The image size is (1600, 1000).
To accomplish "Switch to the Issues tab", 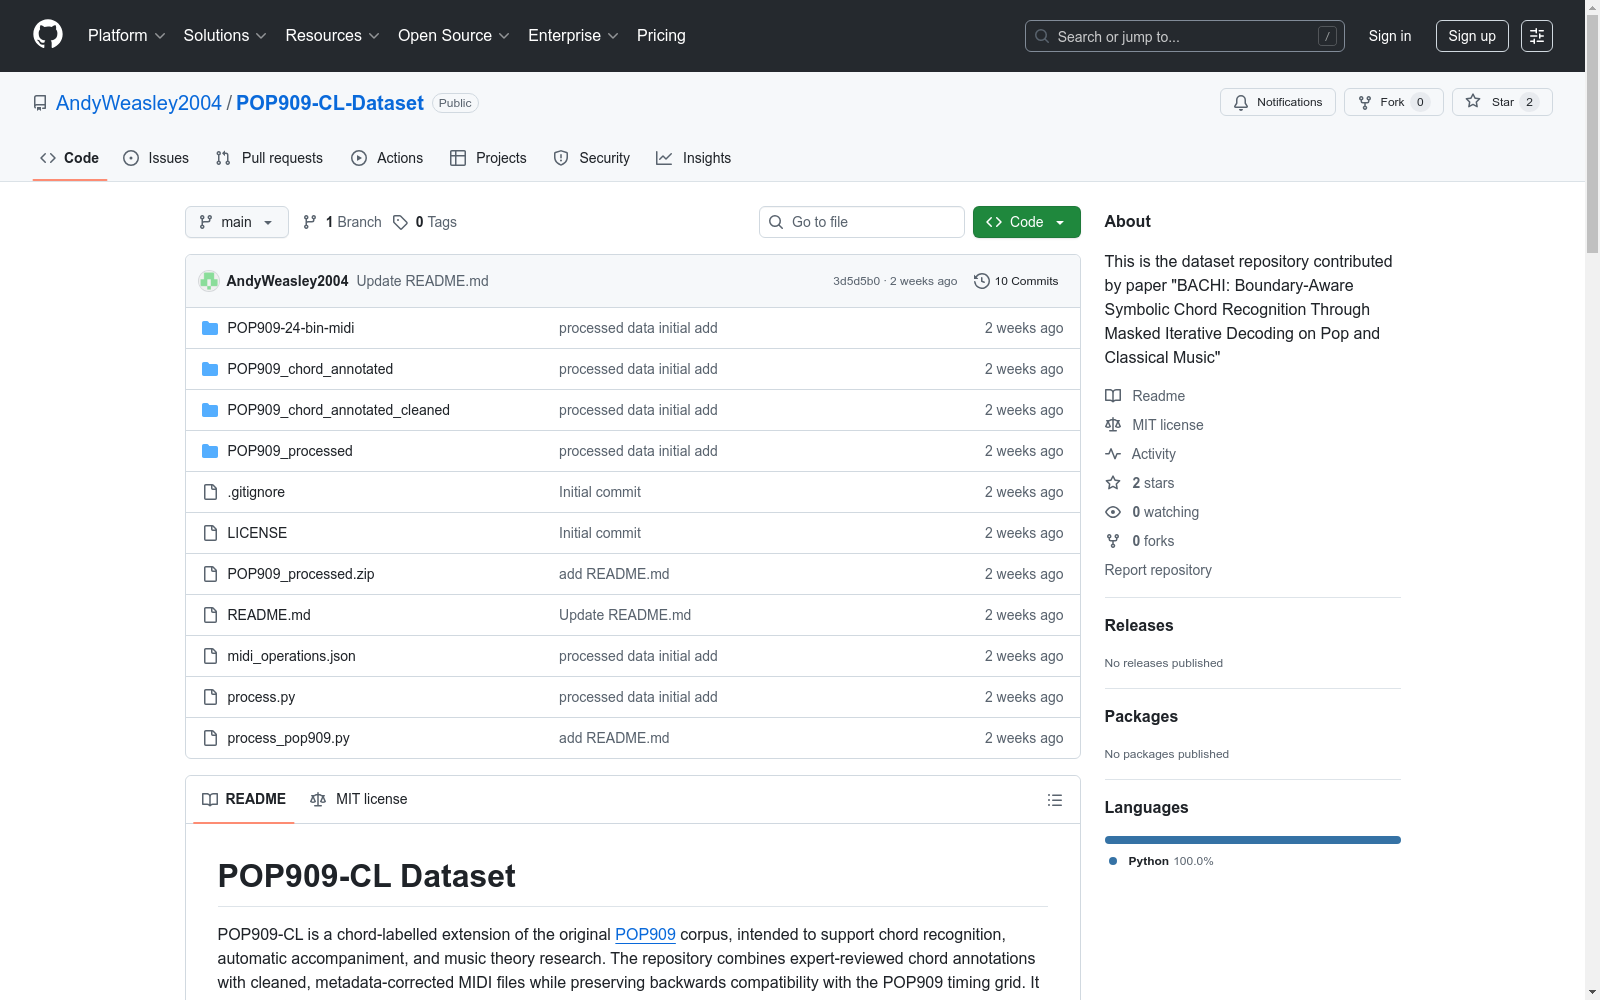I will (x=156, y=158).
